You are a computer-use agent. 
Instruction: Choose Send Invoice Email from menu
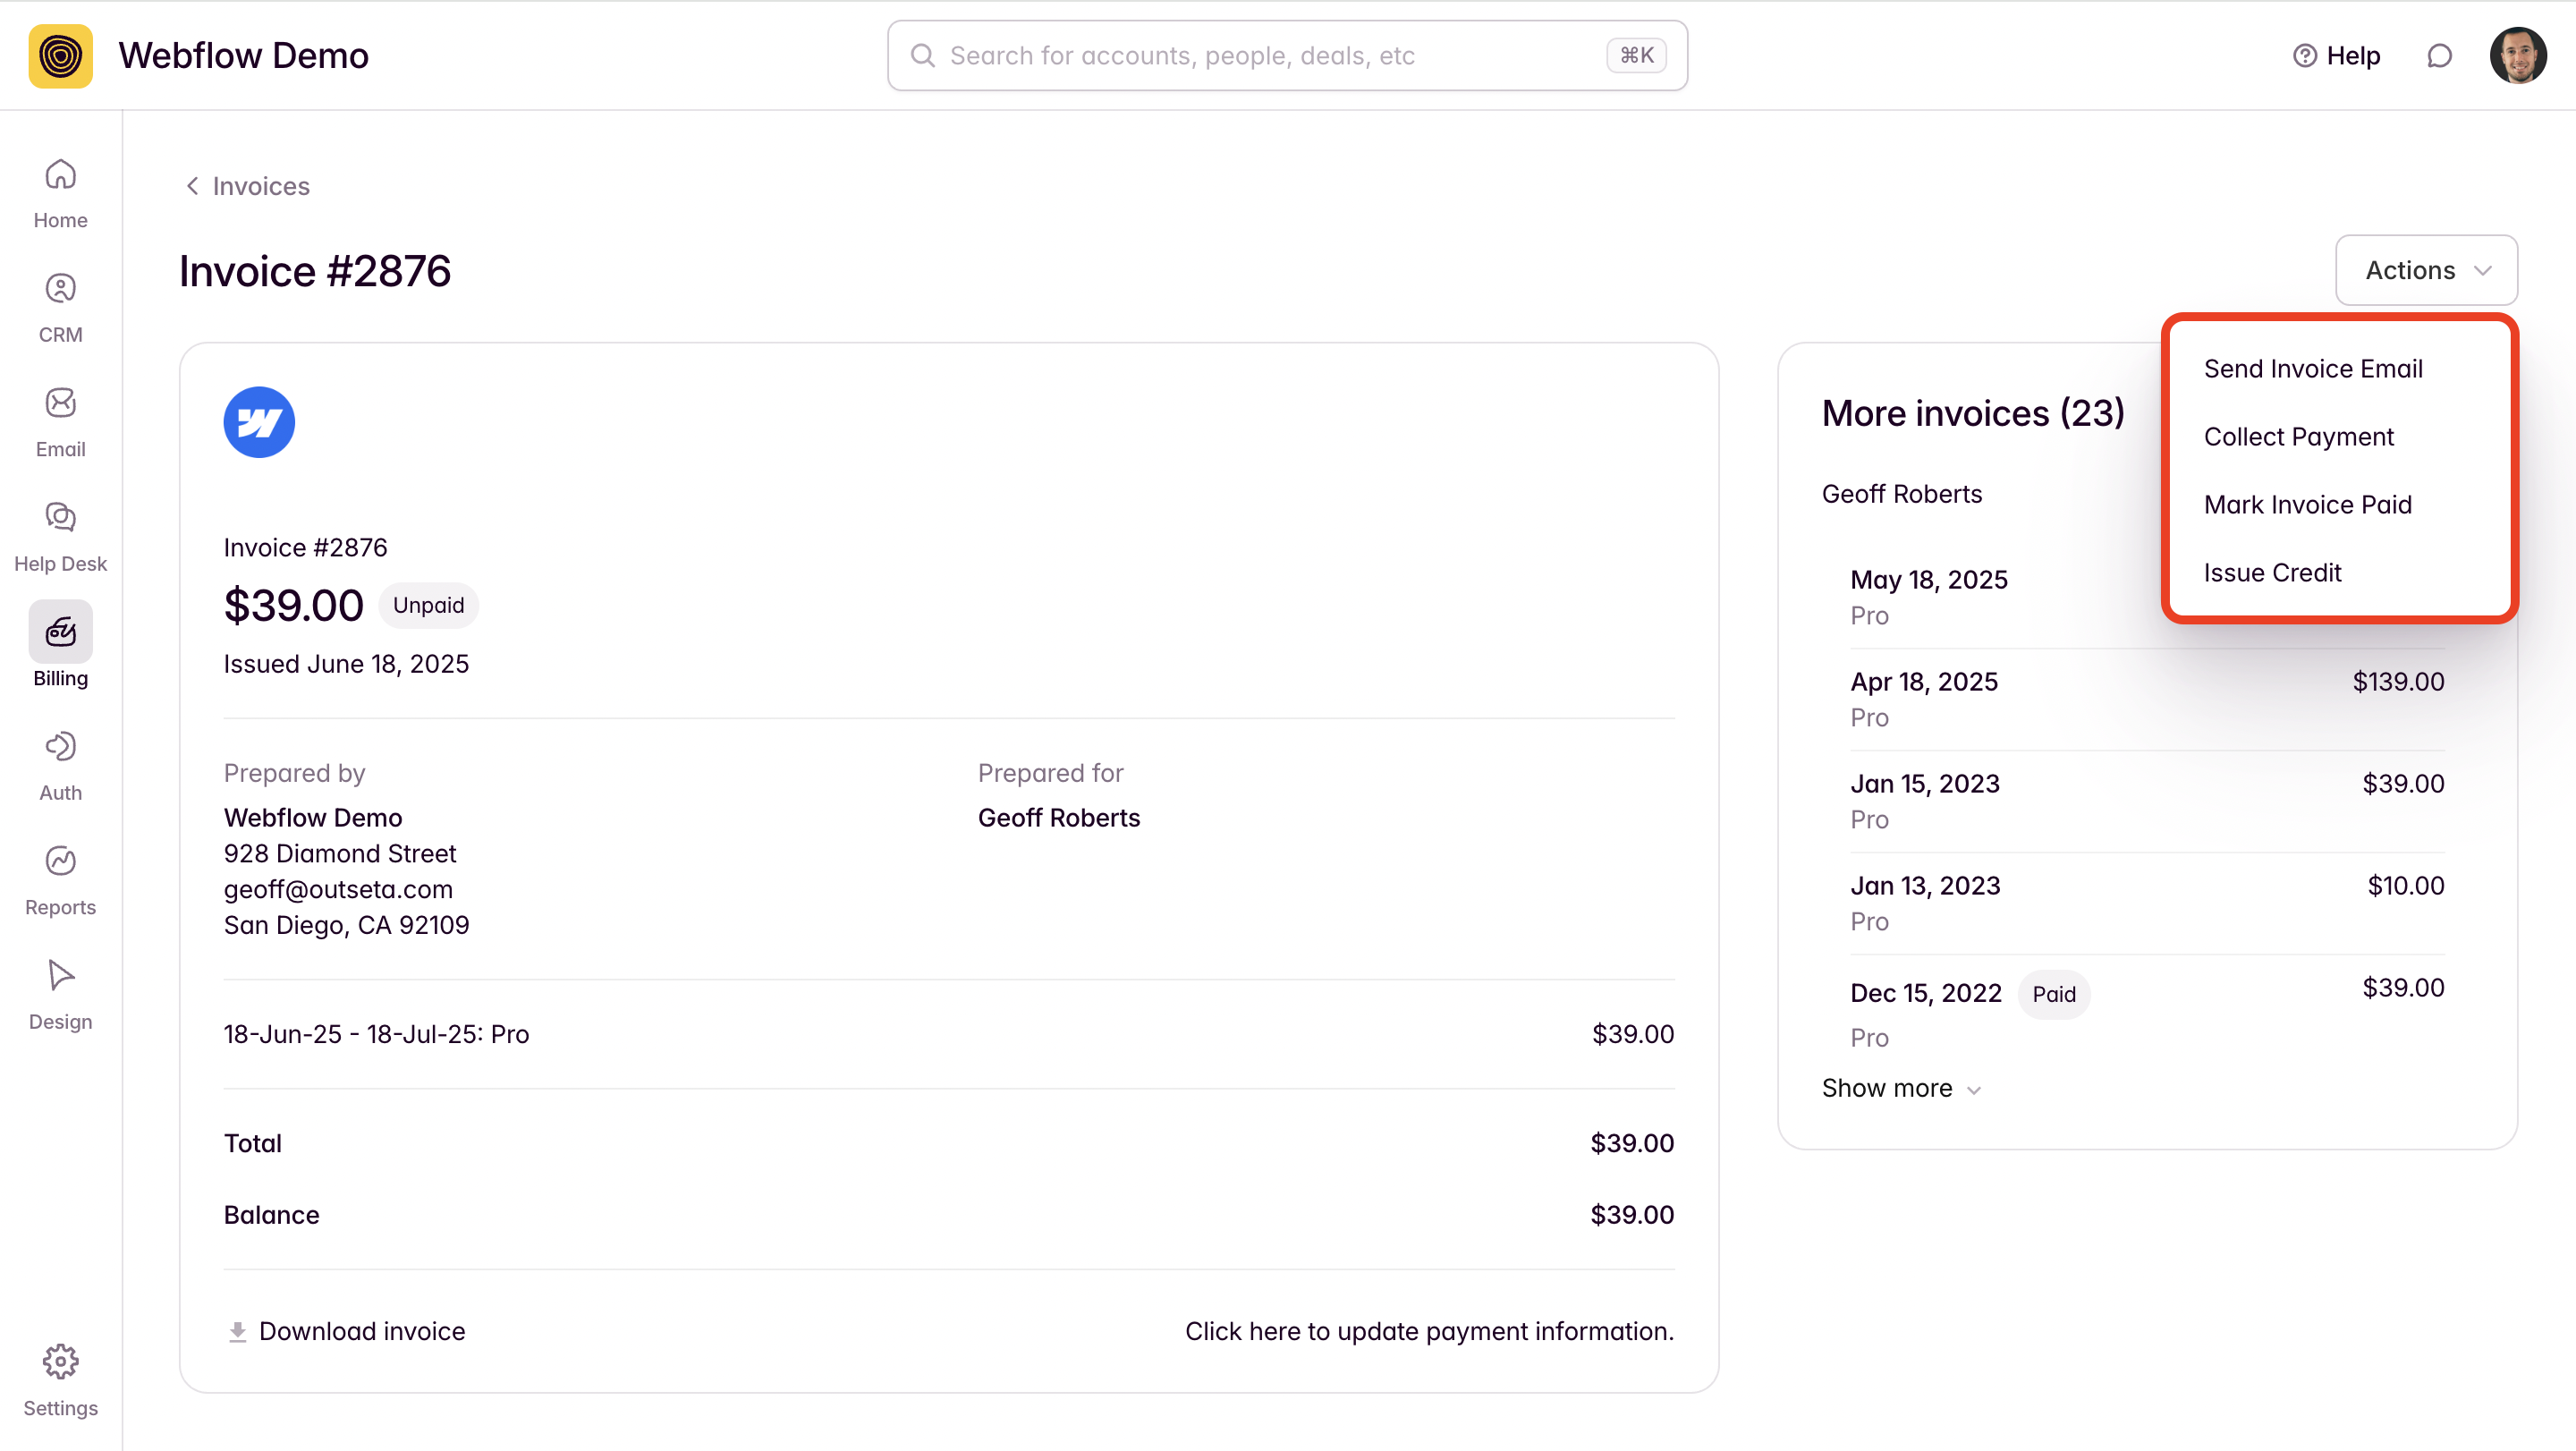coord(2312,369)
